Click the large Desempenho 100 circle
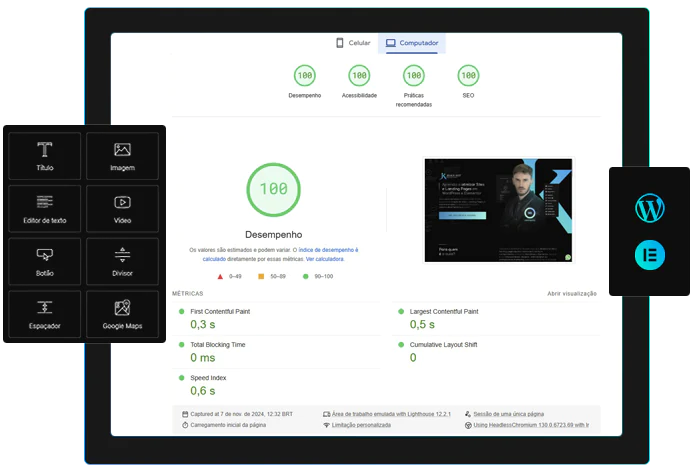This screenshot has height=473, width=698. [273, 190]
